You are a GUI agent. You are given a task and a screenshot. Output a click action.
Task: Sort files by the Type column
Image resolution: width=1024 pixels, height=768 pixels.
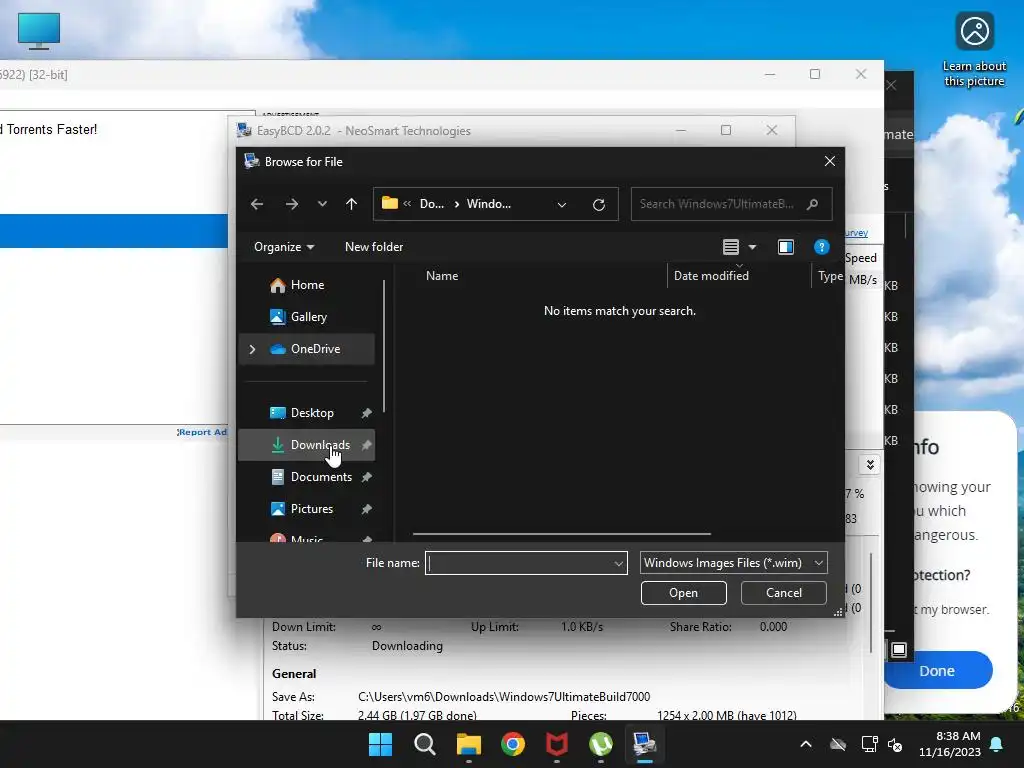point(829,276)
